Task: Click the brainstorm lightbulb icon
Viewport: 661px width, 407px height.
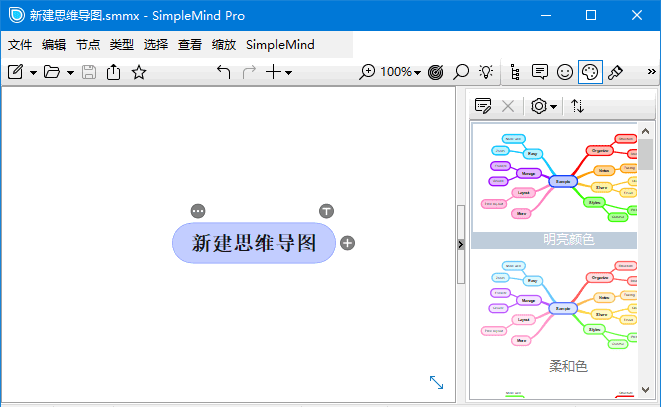Action: coord(486,72)
